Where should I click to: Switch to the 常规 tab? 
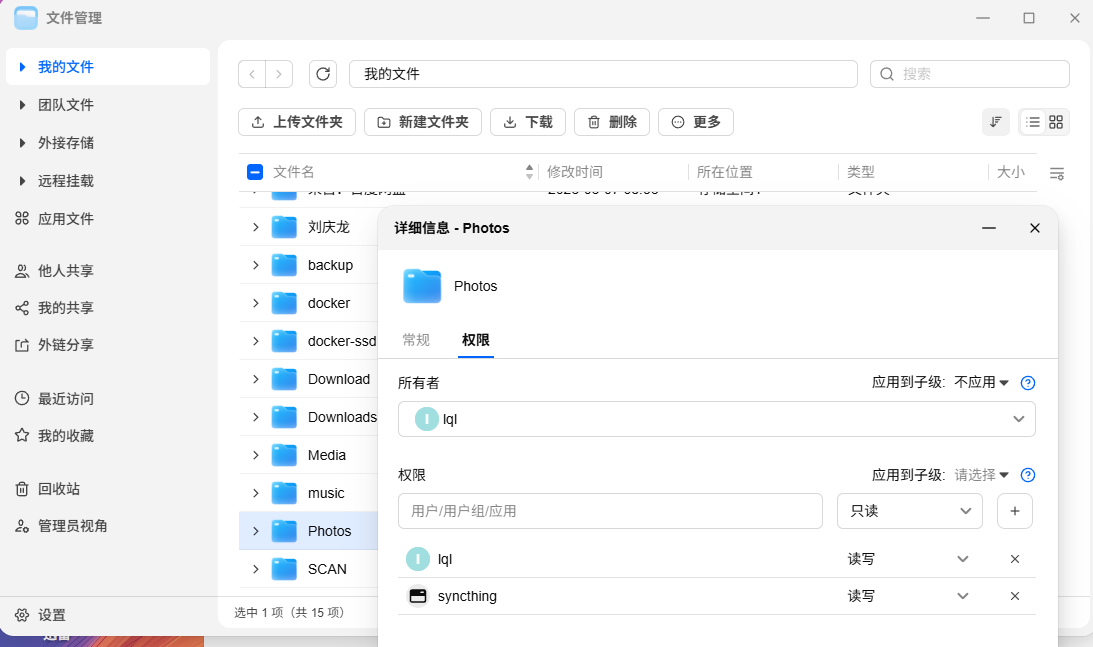416,340
